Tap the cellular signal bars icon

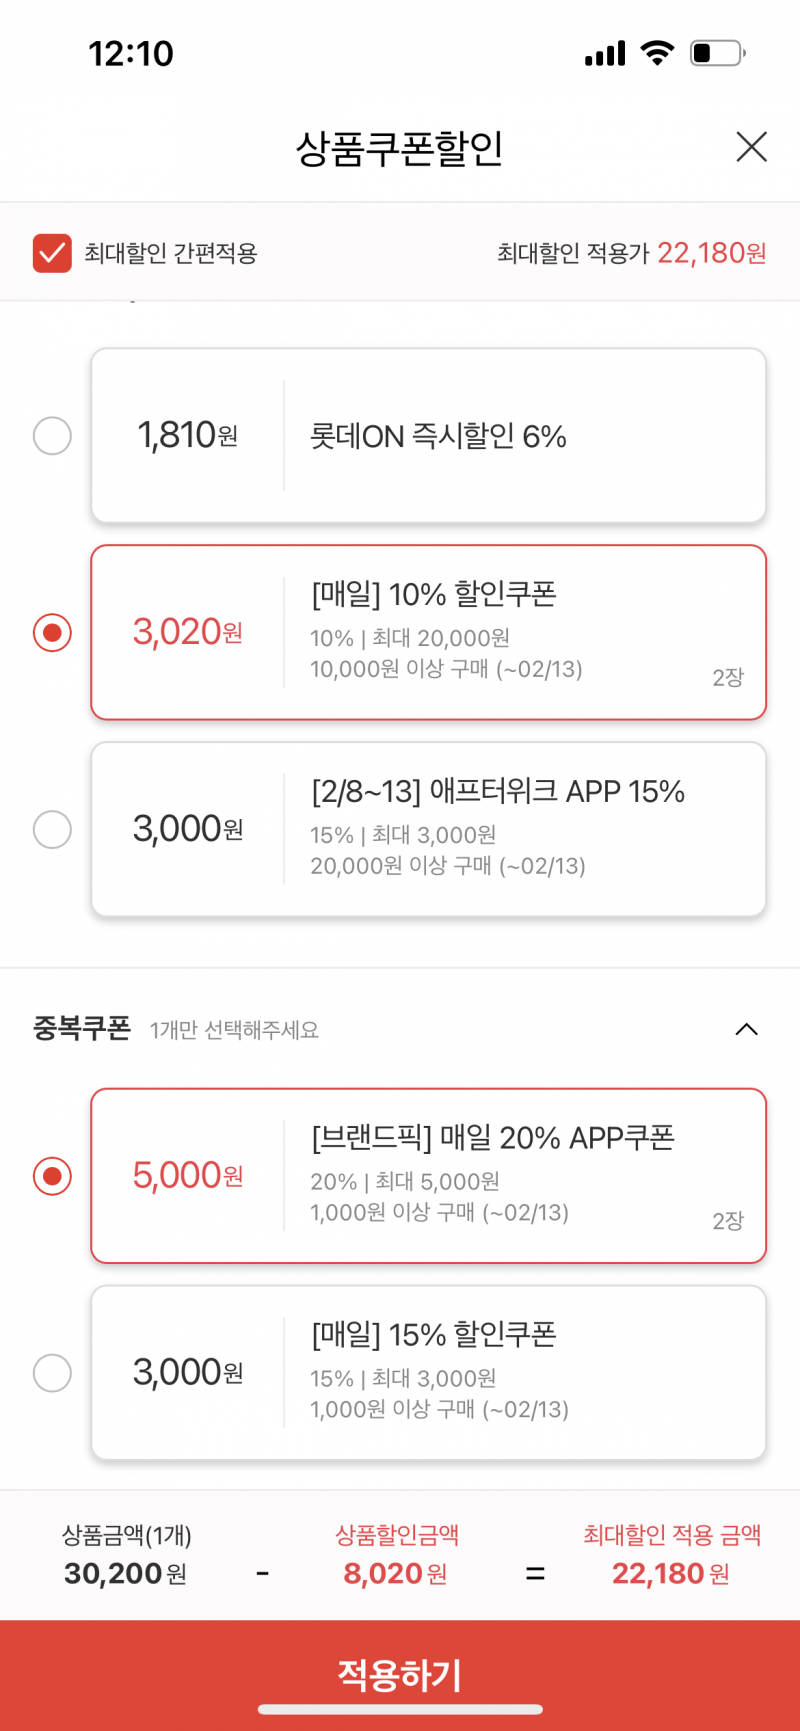coord(605,53)
